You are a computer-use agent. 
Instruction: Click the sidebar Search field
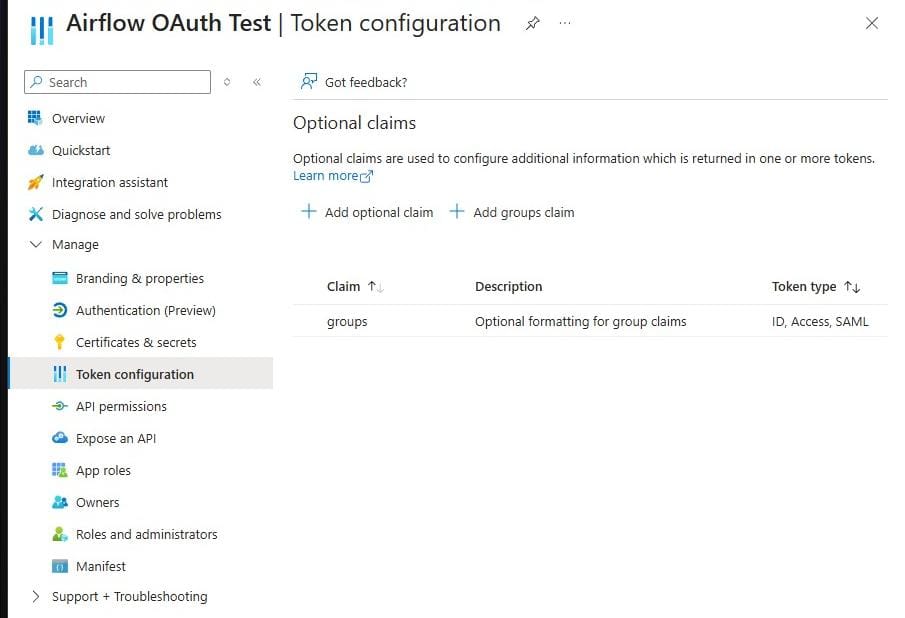(x=116, y=81)
